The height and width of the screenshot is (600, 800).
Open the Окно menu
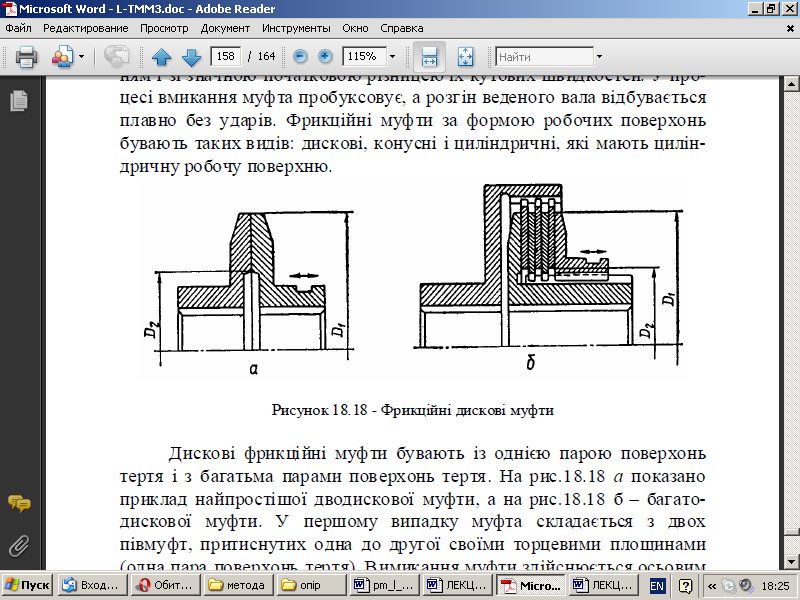point(355,29)
